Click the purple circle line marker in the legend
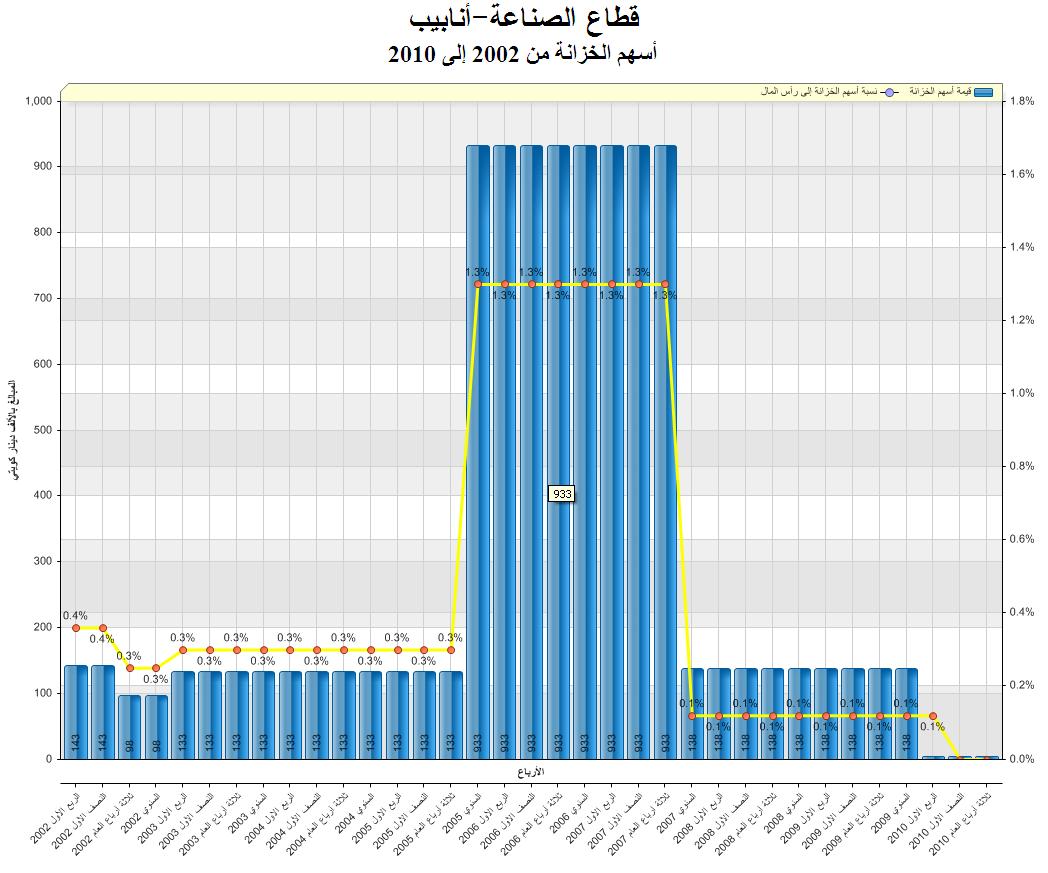Screen dimensions: 1048x873 tap(889, 92)
